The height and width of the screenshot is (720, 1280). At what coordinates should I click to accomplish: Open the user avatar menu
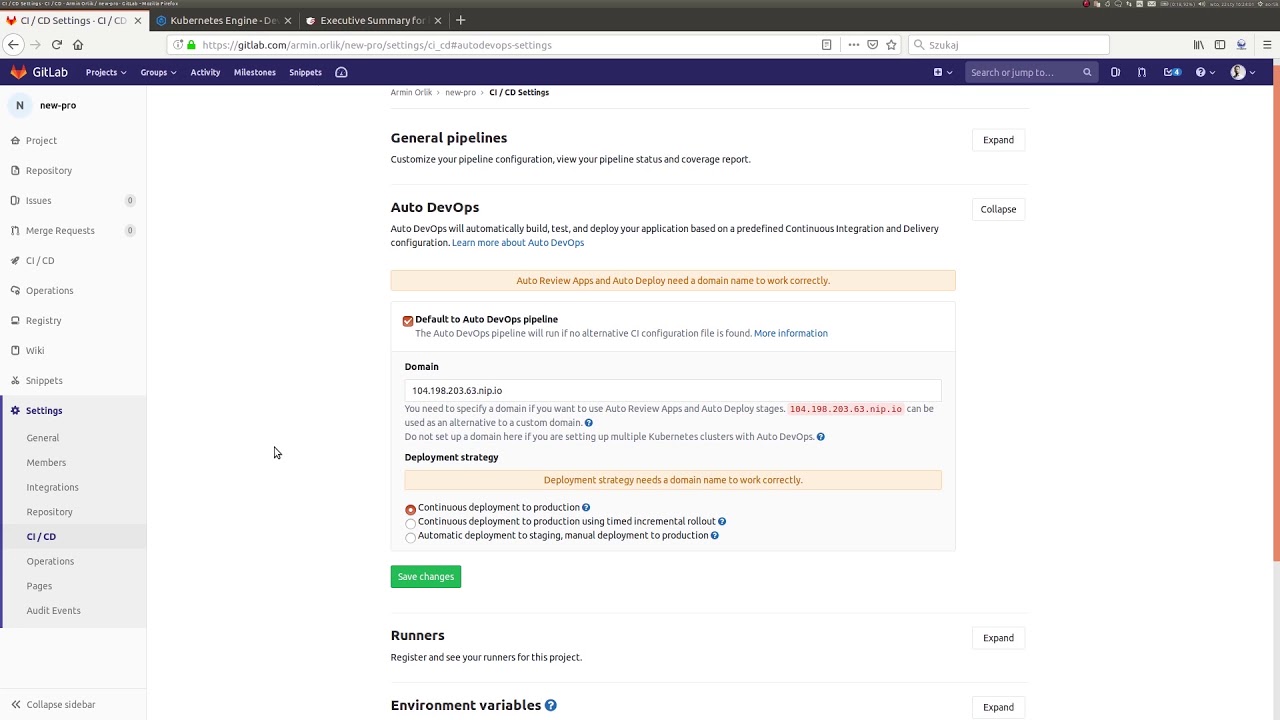(x=1241, y=72)
